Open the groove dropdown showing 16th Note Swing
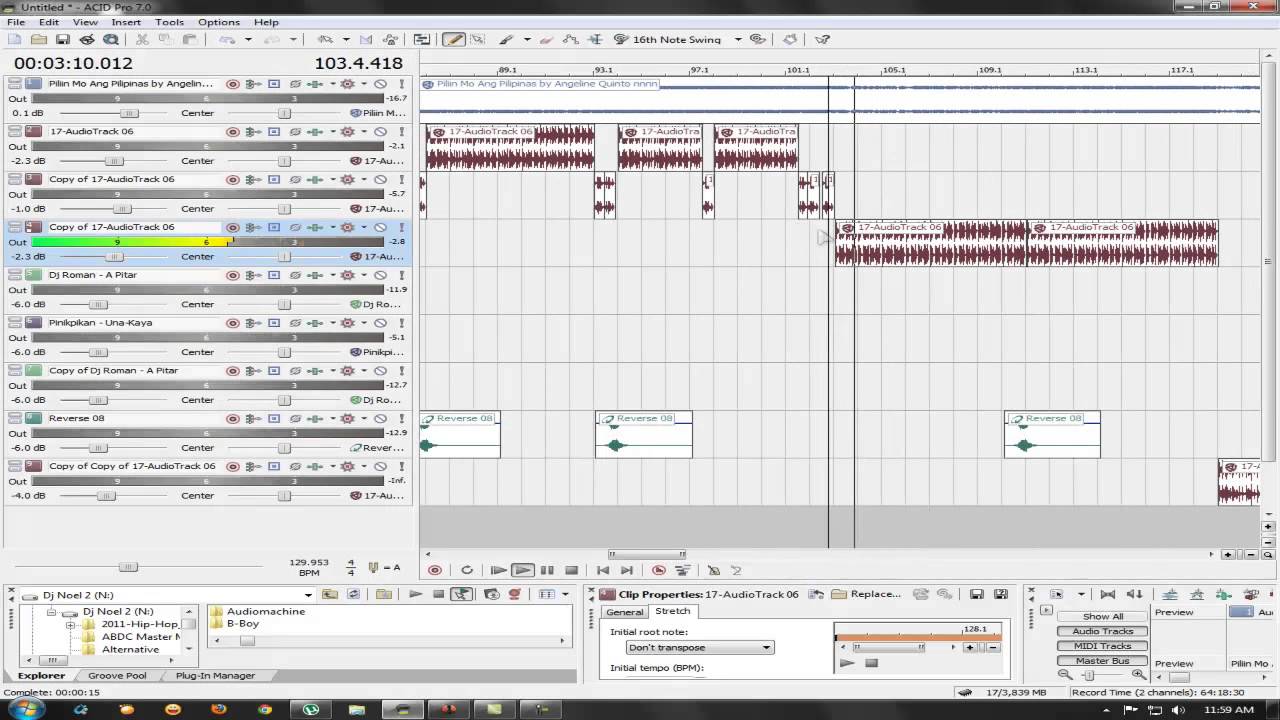Image resolution: width=1280 pixels, height=720 pixels. pyautogui.click(x=738, y=40)
